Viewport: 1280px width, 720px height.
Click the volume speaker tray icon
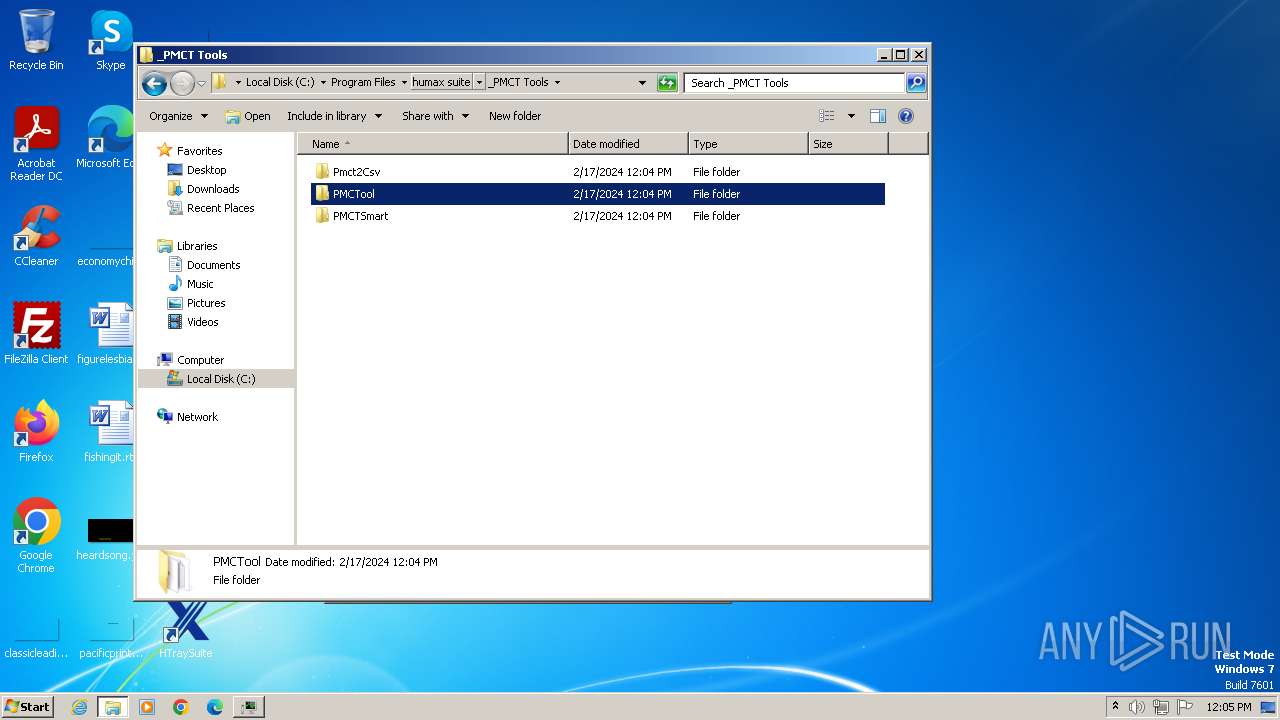click(x=1137, y=707)
